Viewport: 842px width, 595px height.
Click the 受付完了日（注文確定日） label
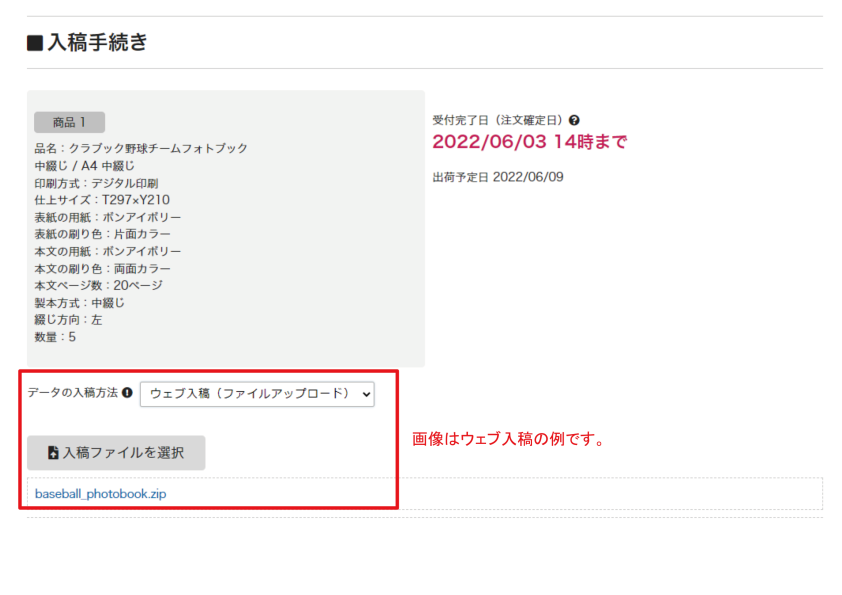click(499, 120)
